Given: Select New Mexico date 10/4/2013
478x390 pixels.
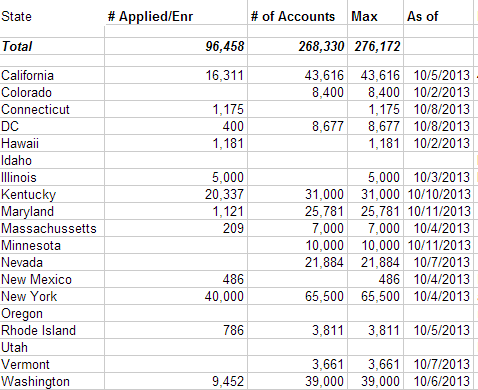Looking at the screenshot, I should point(439,279).
